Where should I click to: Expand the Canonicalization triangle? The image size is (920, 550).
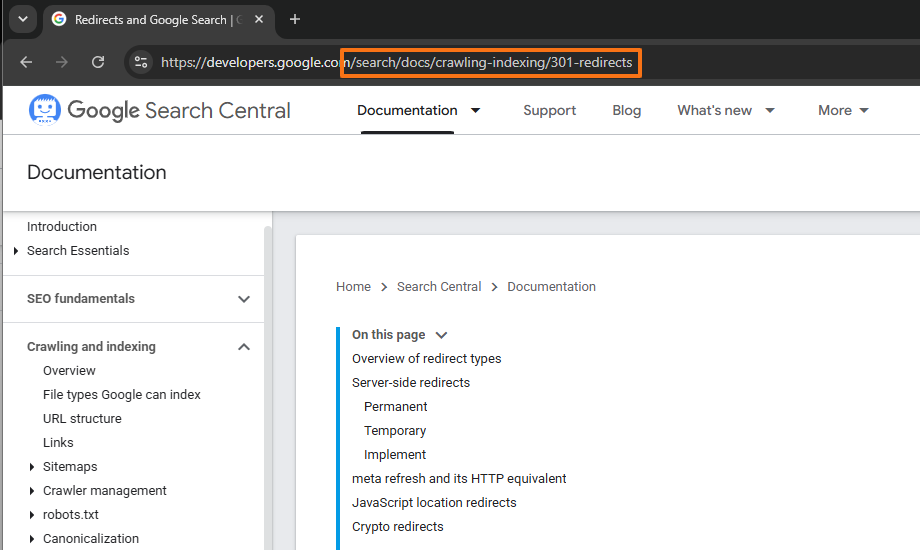pos(32,539)
